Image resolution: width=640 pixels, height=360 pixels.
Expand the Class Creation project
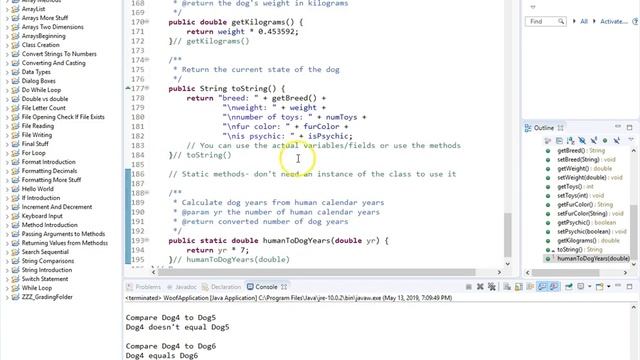click(7, 45)
